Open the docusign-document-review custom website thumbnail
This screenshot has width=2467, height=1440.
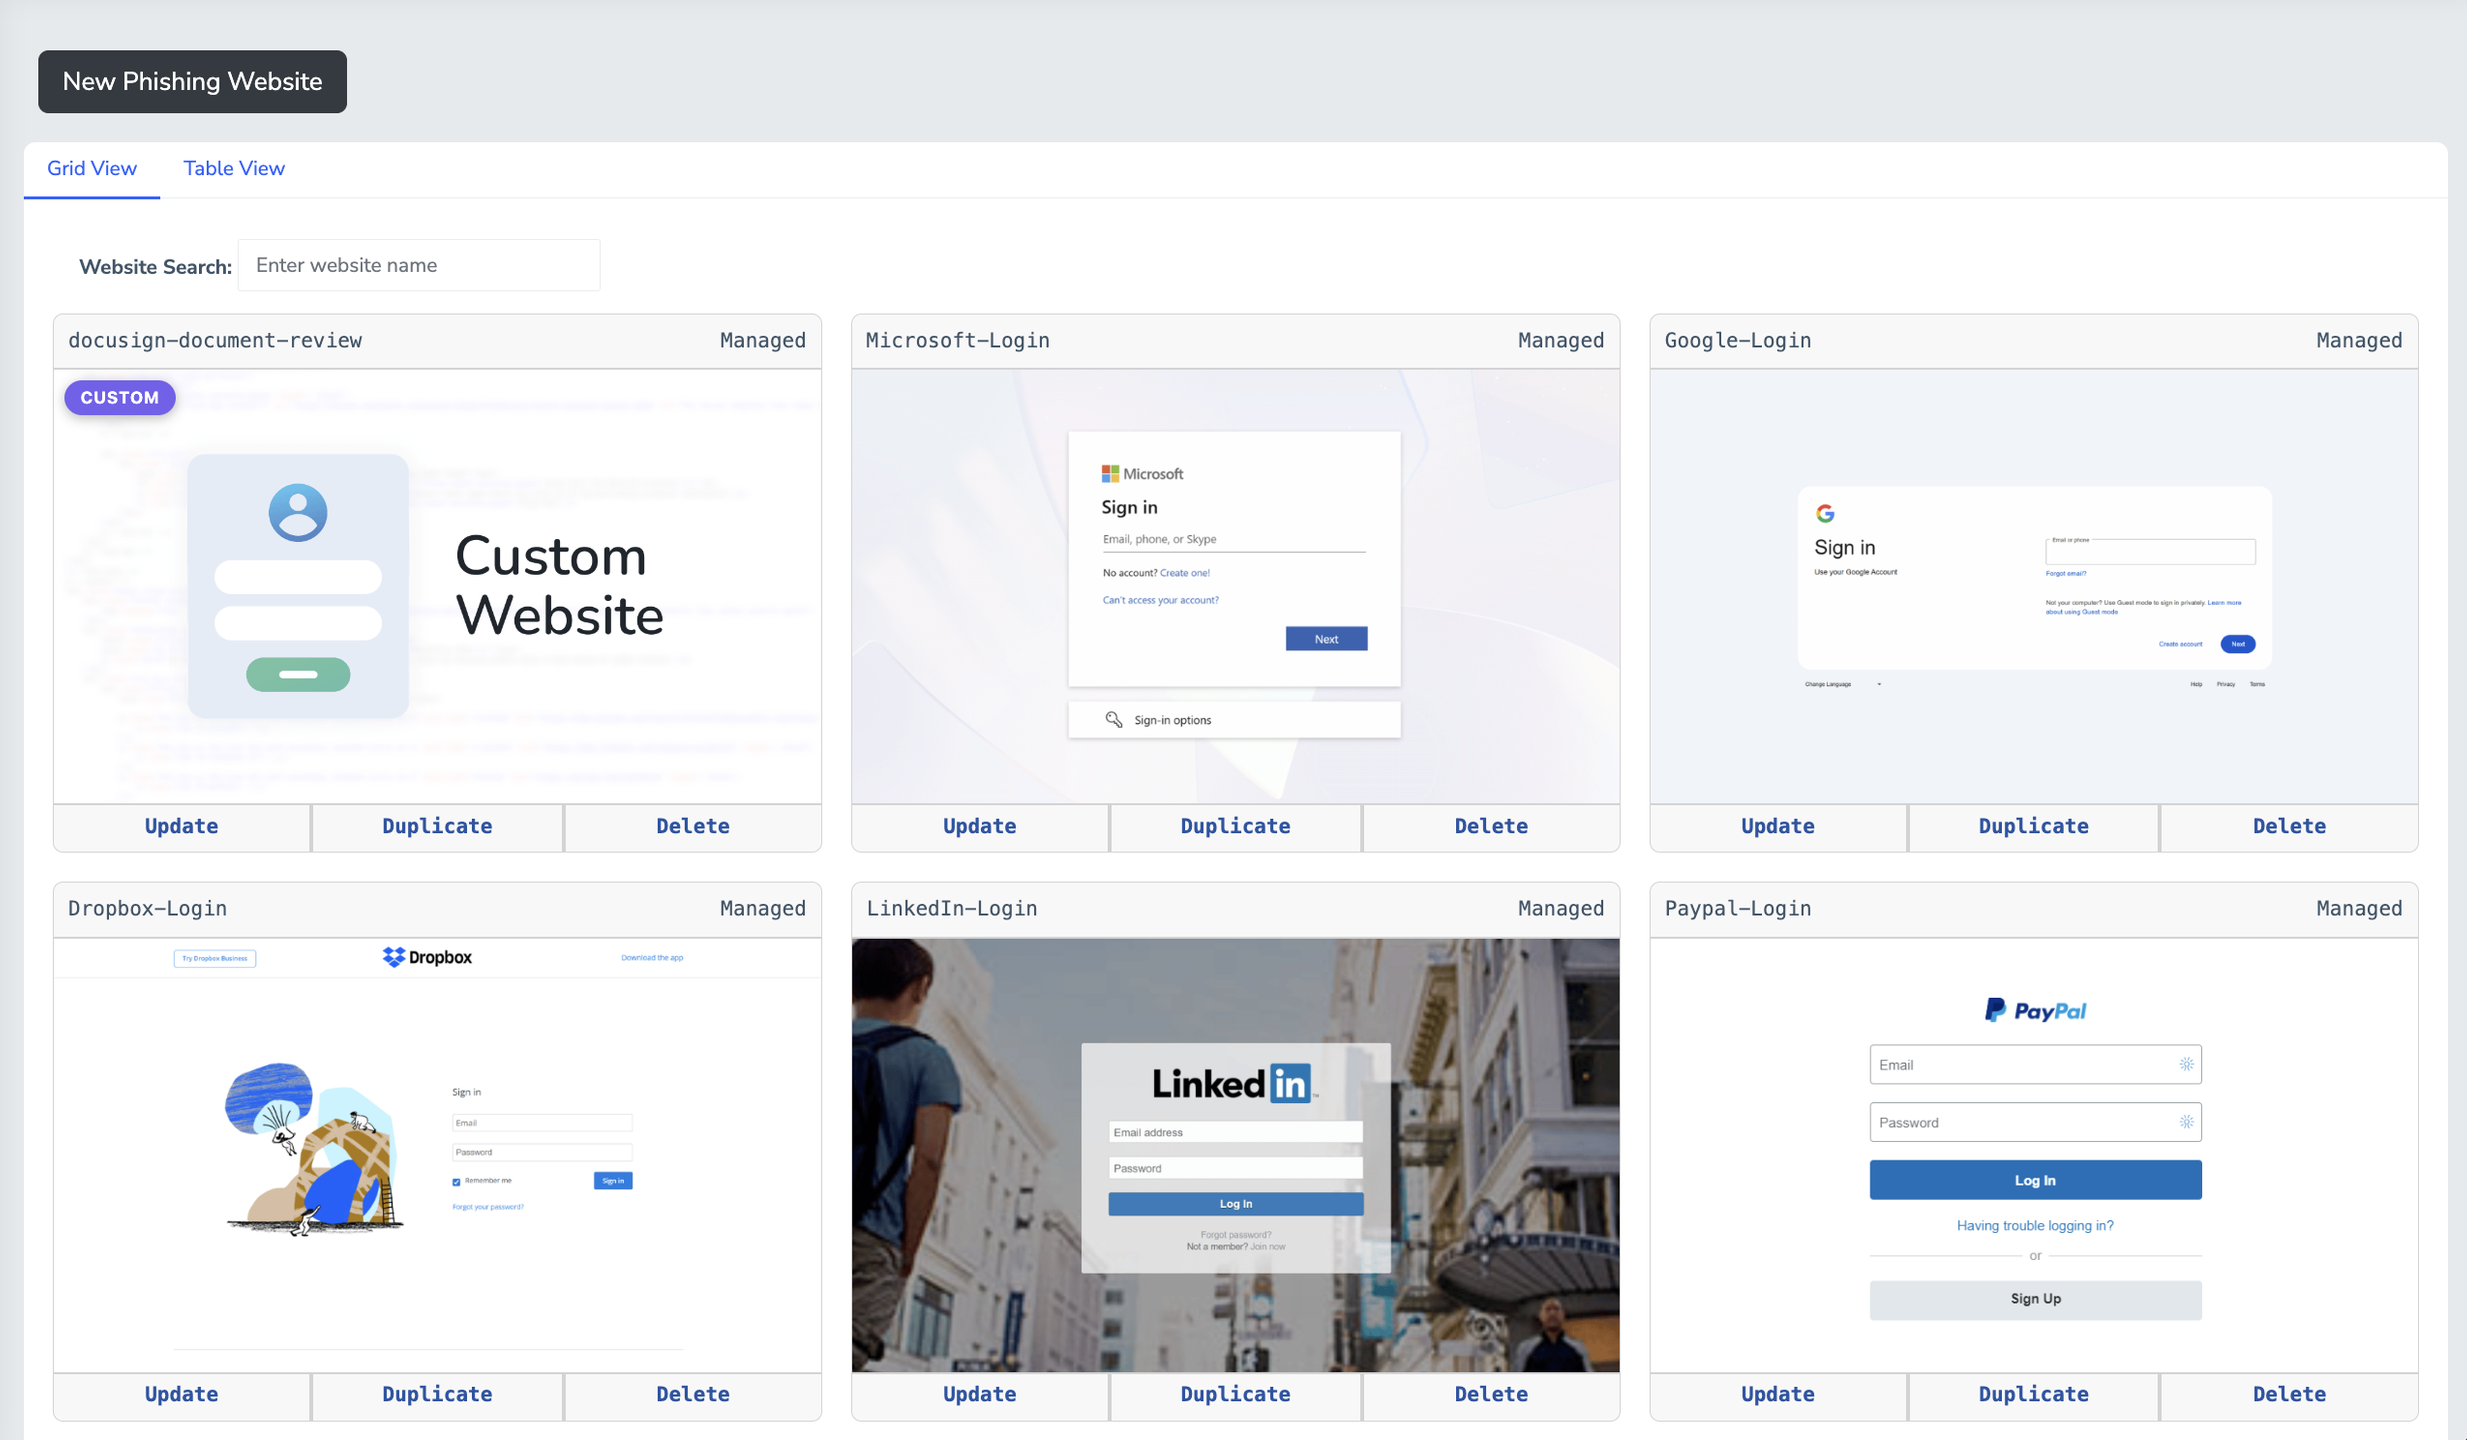[437, 586]
